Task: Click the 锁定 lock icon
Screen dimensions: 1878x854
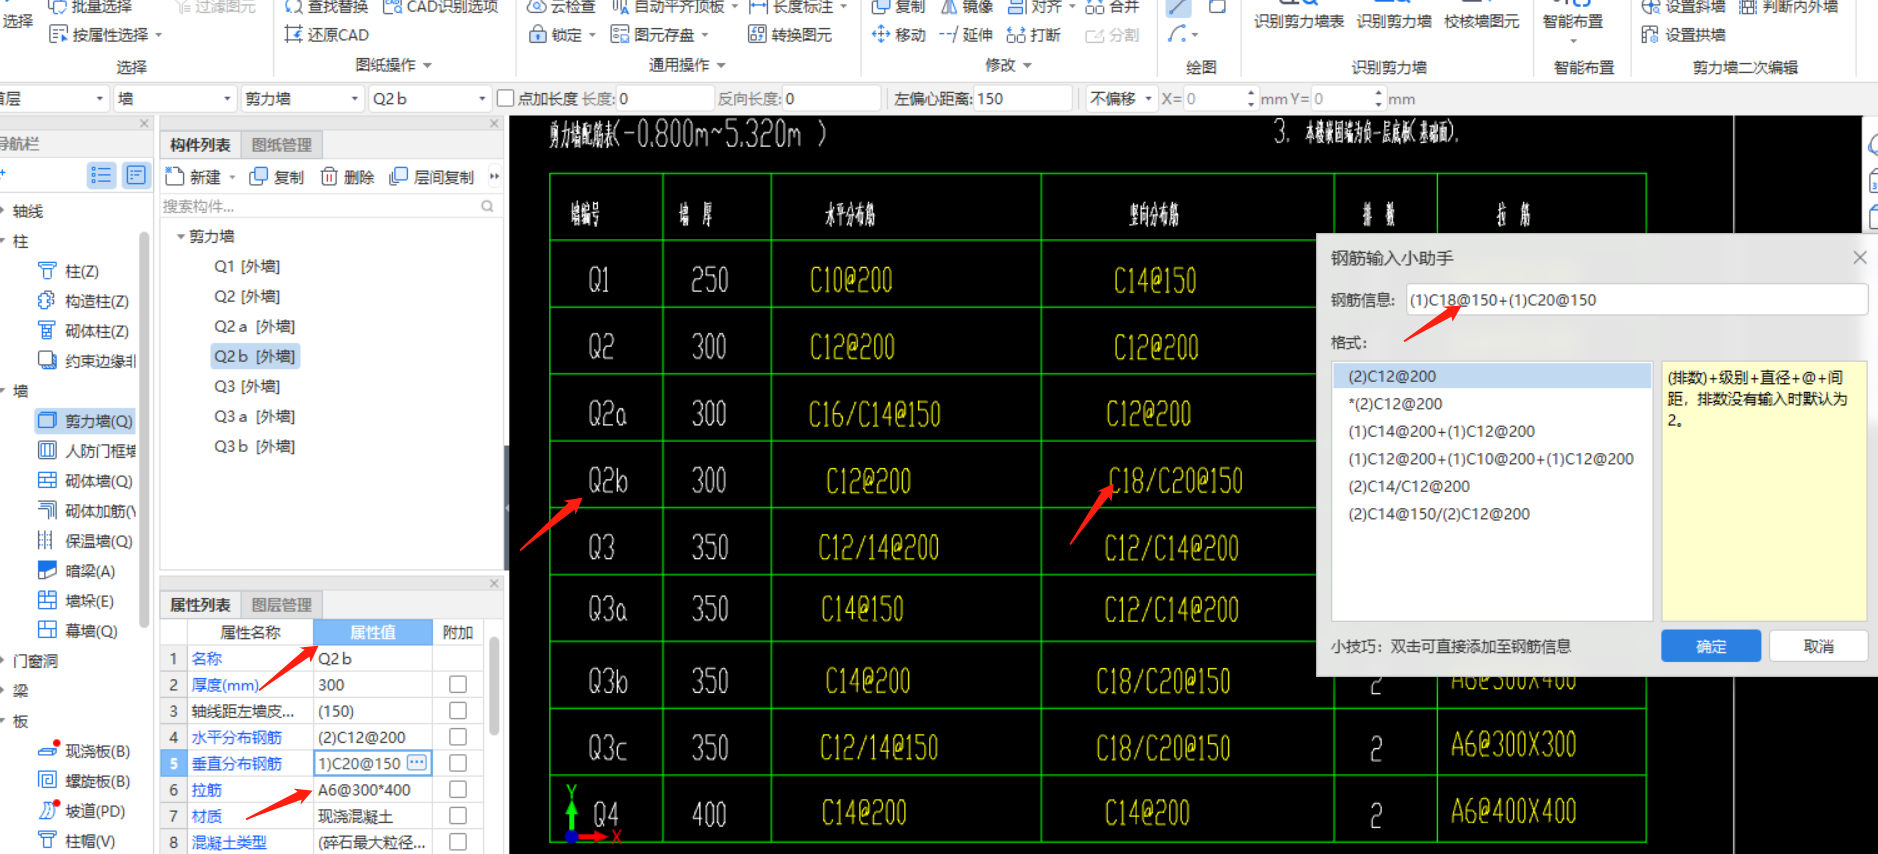Action: tap(537, 34)
